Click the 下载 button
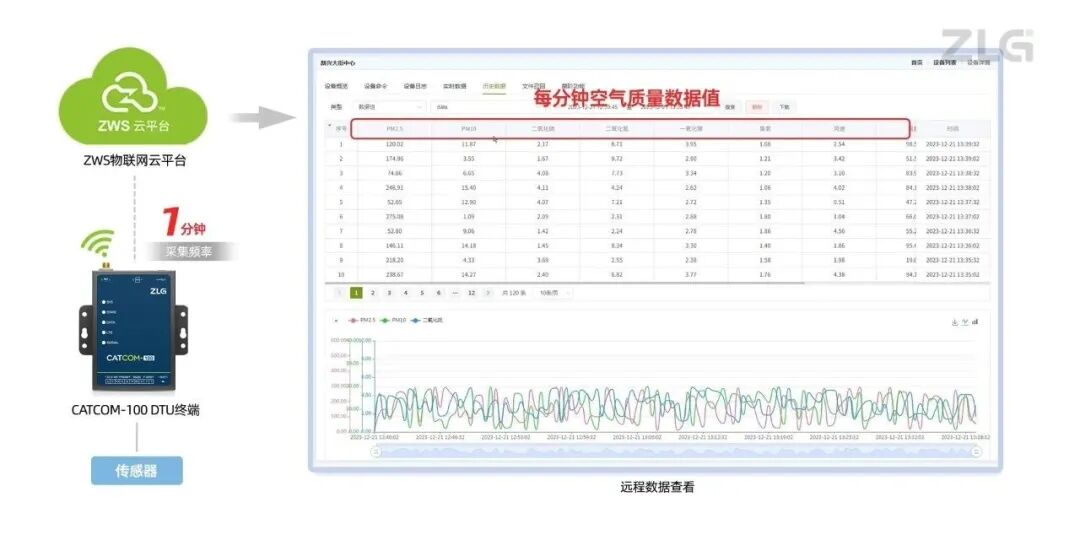Viewport: 1080px width, 551px height. click(x=784, y=106)
